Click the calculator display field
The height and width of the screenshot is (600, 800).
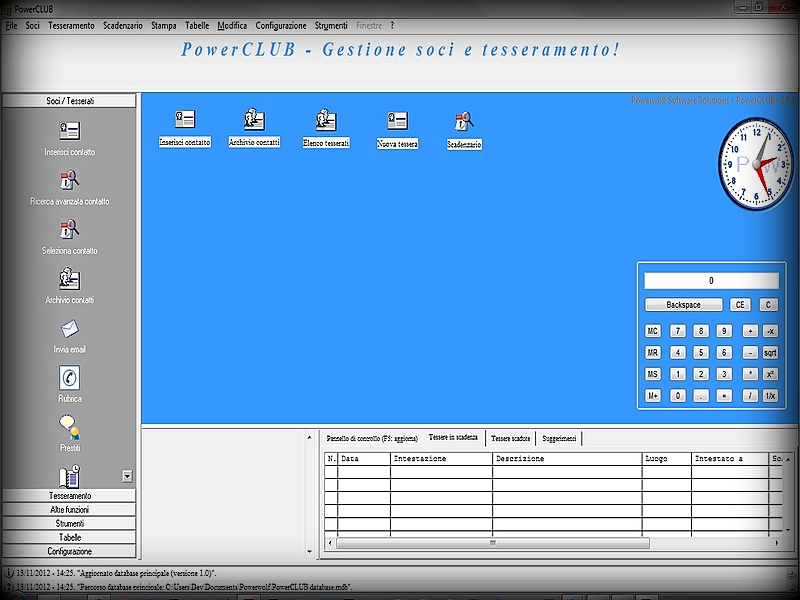pos(711,281)
